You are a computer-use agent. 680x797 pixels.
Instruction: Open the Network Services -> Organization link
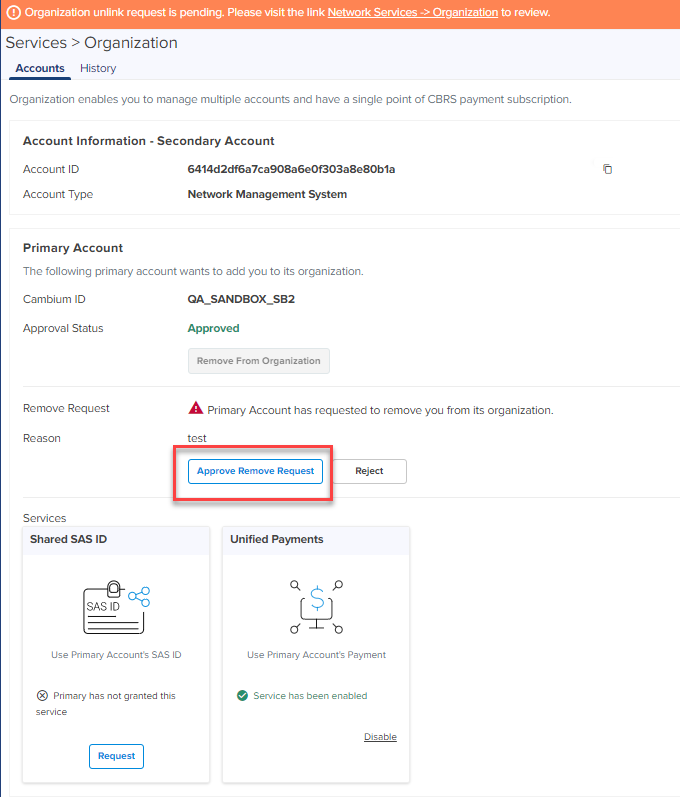[x=412, y=13]
